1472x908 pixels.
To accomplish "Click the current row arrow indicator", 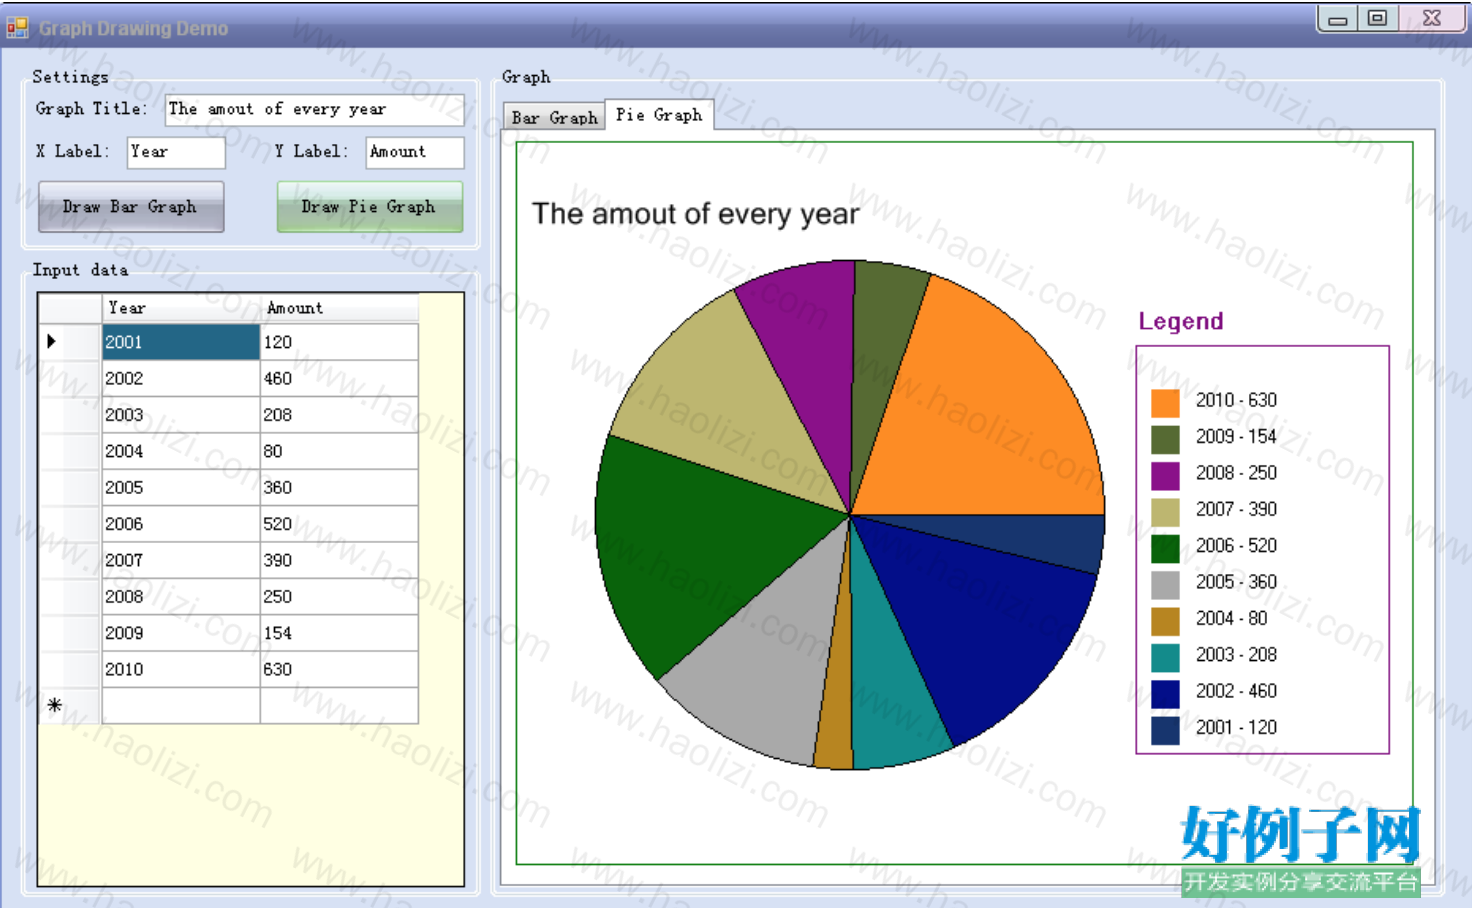I will pyautogui.click(x=51, y=341).
